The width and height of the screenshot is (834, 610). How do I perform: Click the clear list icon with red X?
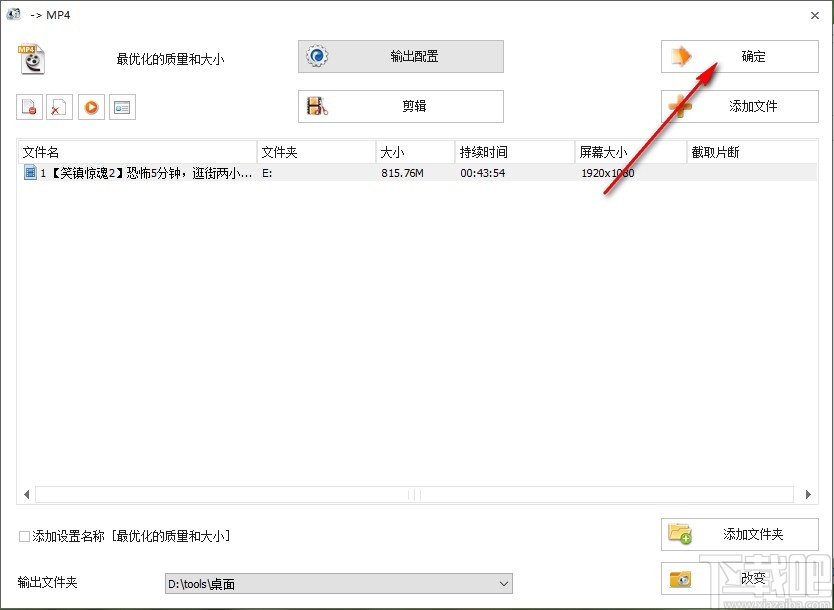pos(59,107)
